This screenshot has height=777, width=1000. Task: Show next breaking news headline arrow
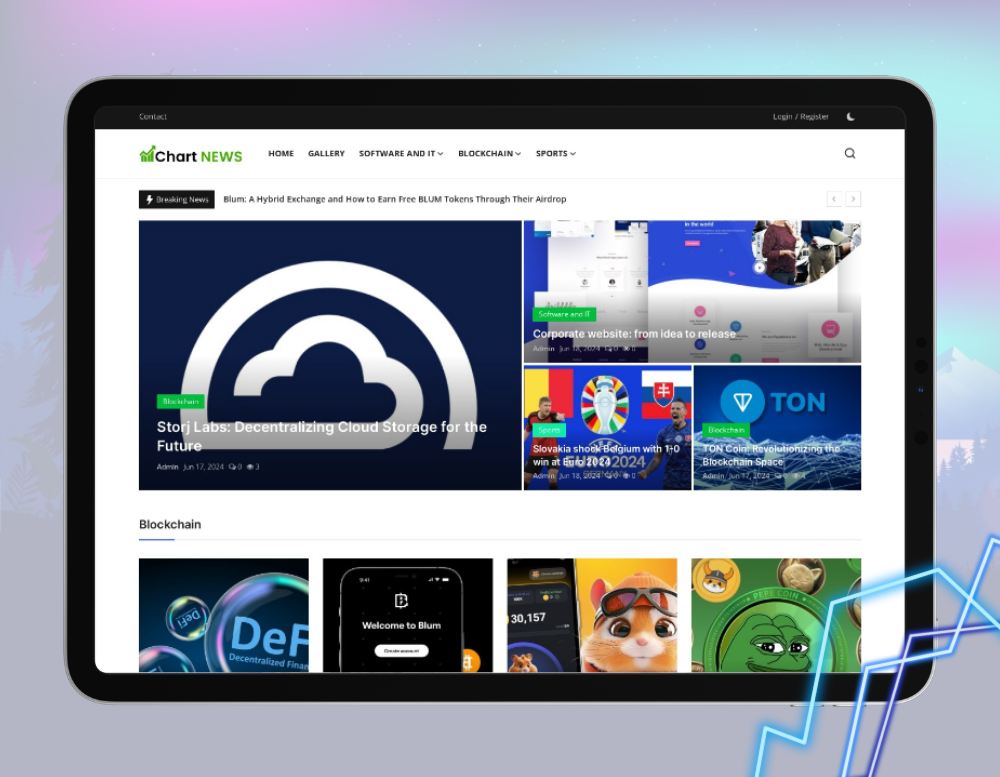[x=853, y=199]
